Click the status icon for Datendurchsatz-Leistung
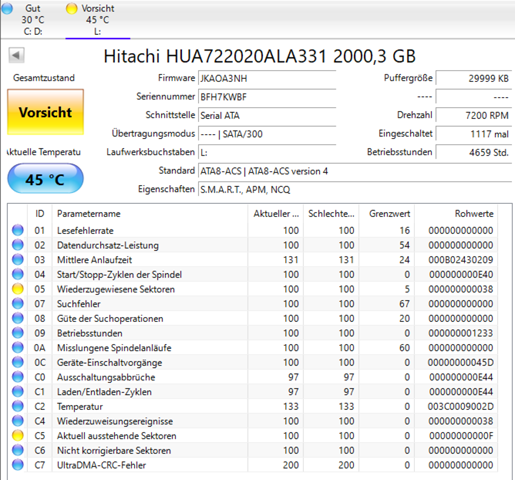The image size is (515, 480). [18, 245]
